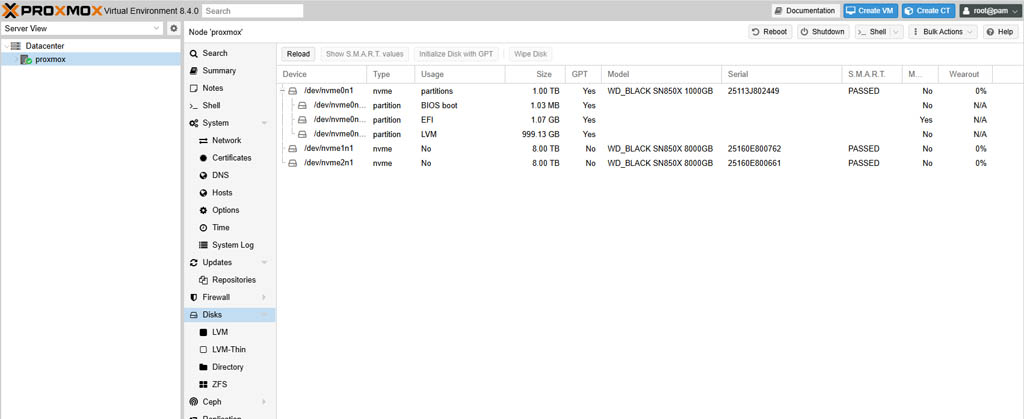Click the Create CT button
1024x419 pixels.
click(928, 11)
